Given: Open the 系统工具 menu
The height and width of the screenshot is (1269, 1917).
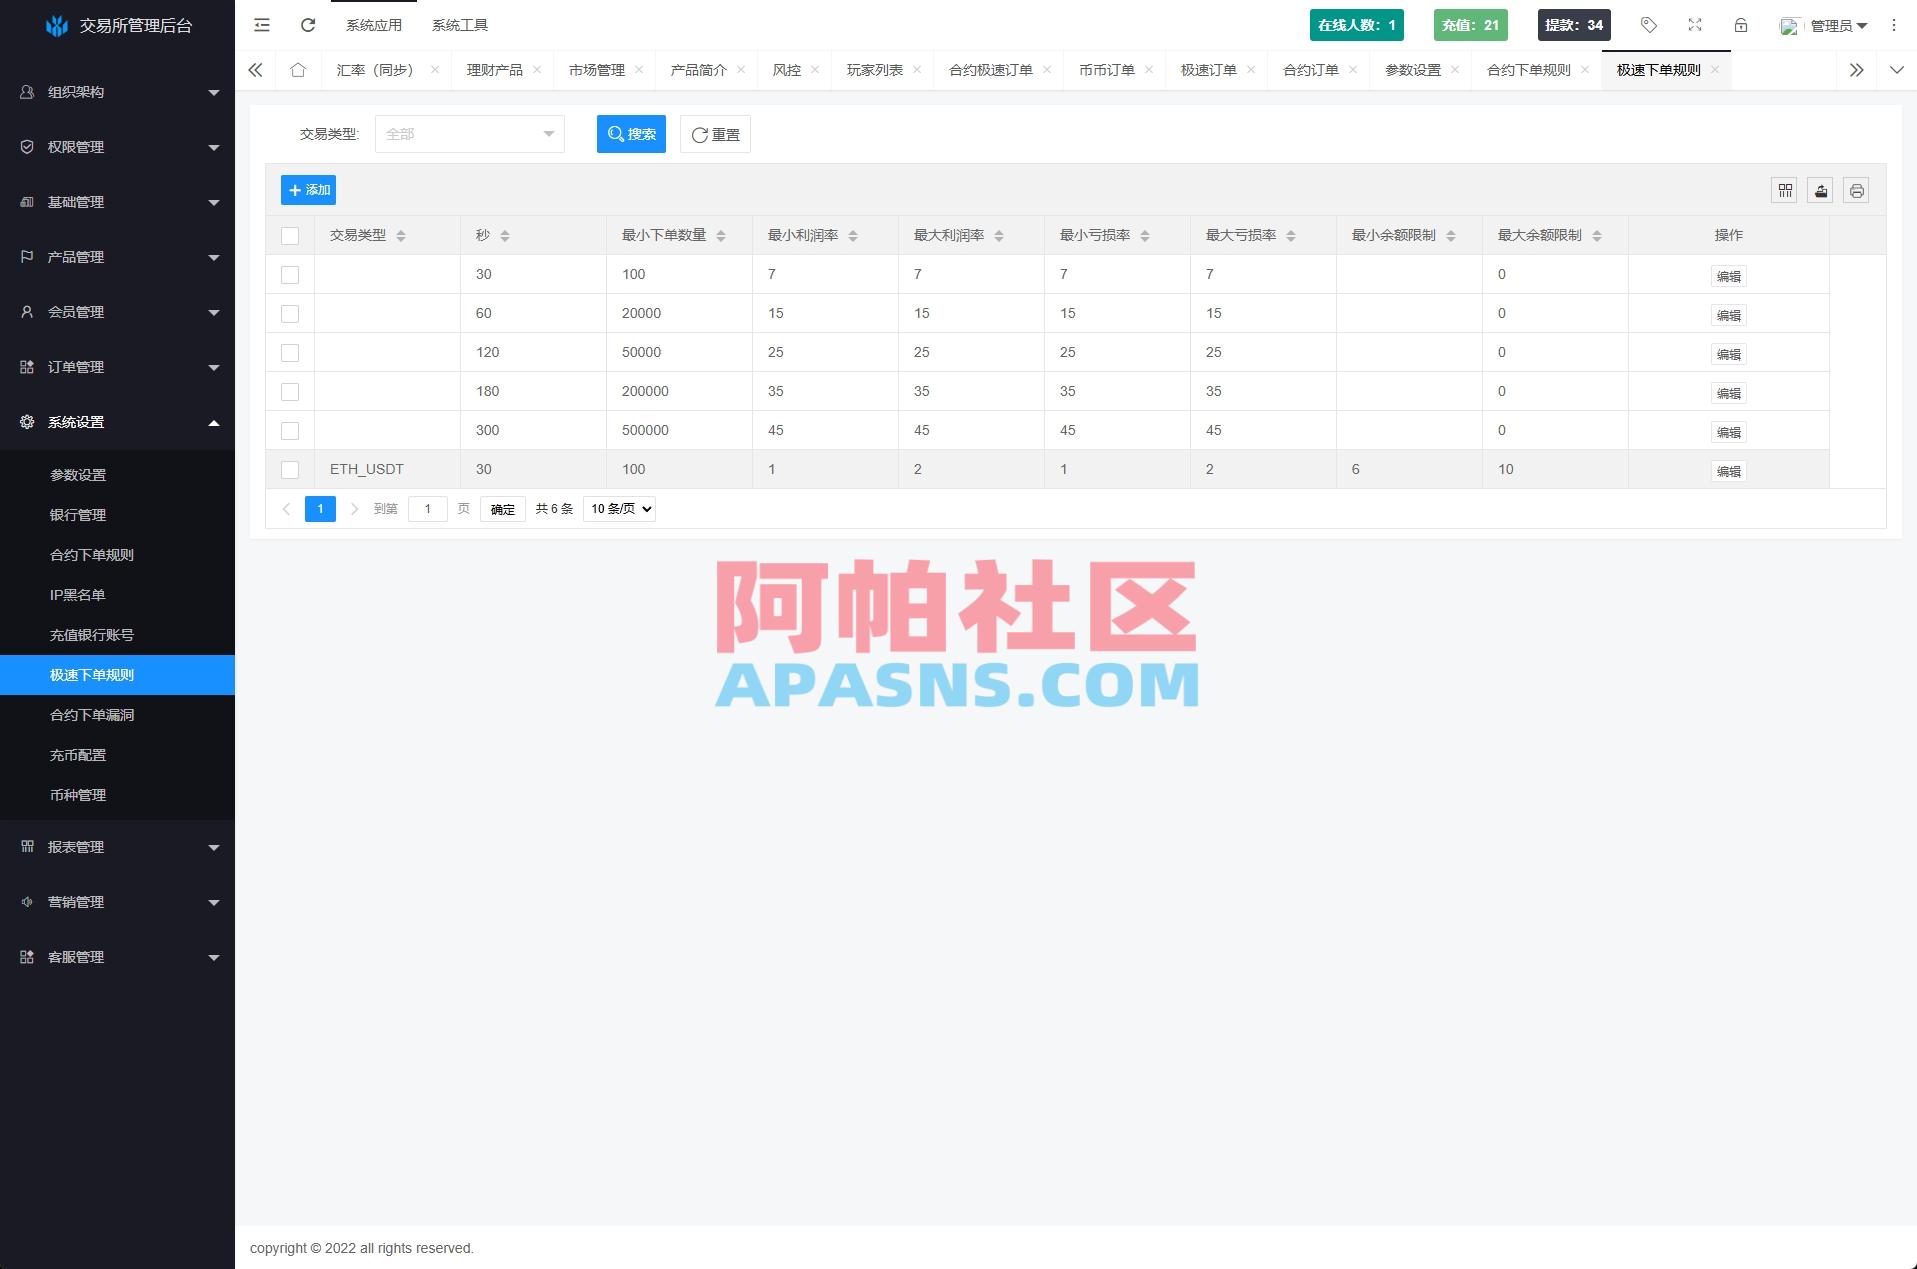Looking at the screenshot, I should coord(459,25).
